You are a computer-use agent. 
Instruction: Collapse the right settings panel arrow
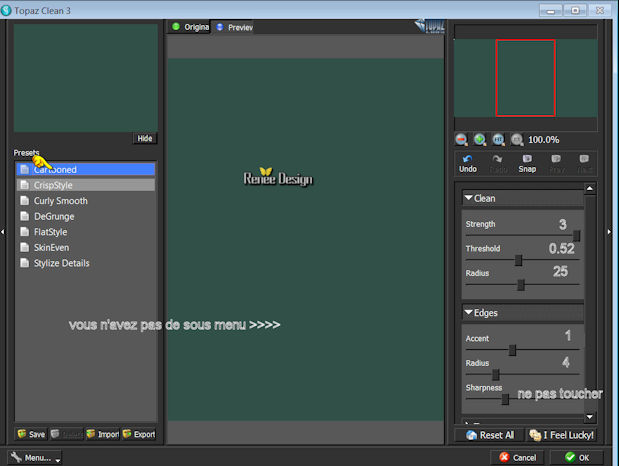coord(609,232)
